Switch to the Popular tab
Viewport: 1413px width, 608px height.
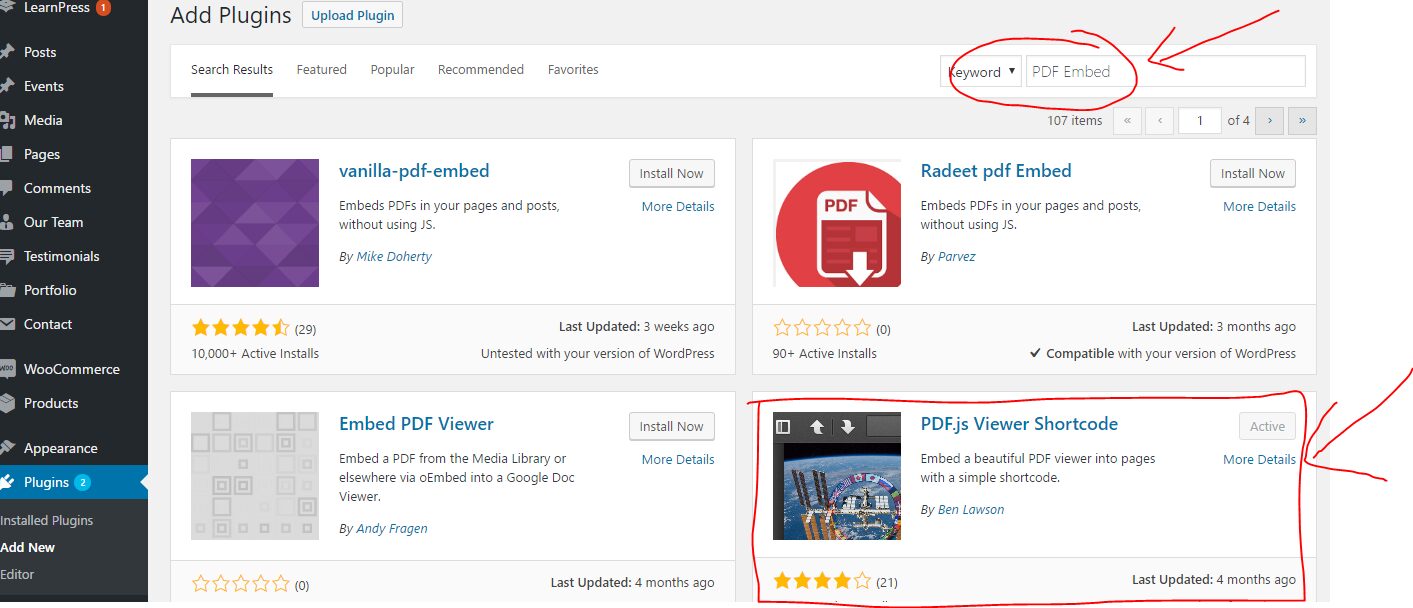392,70
